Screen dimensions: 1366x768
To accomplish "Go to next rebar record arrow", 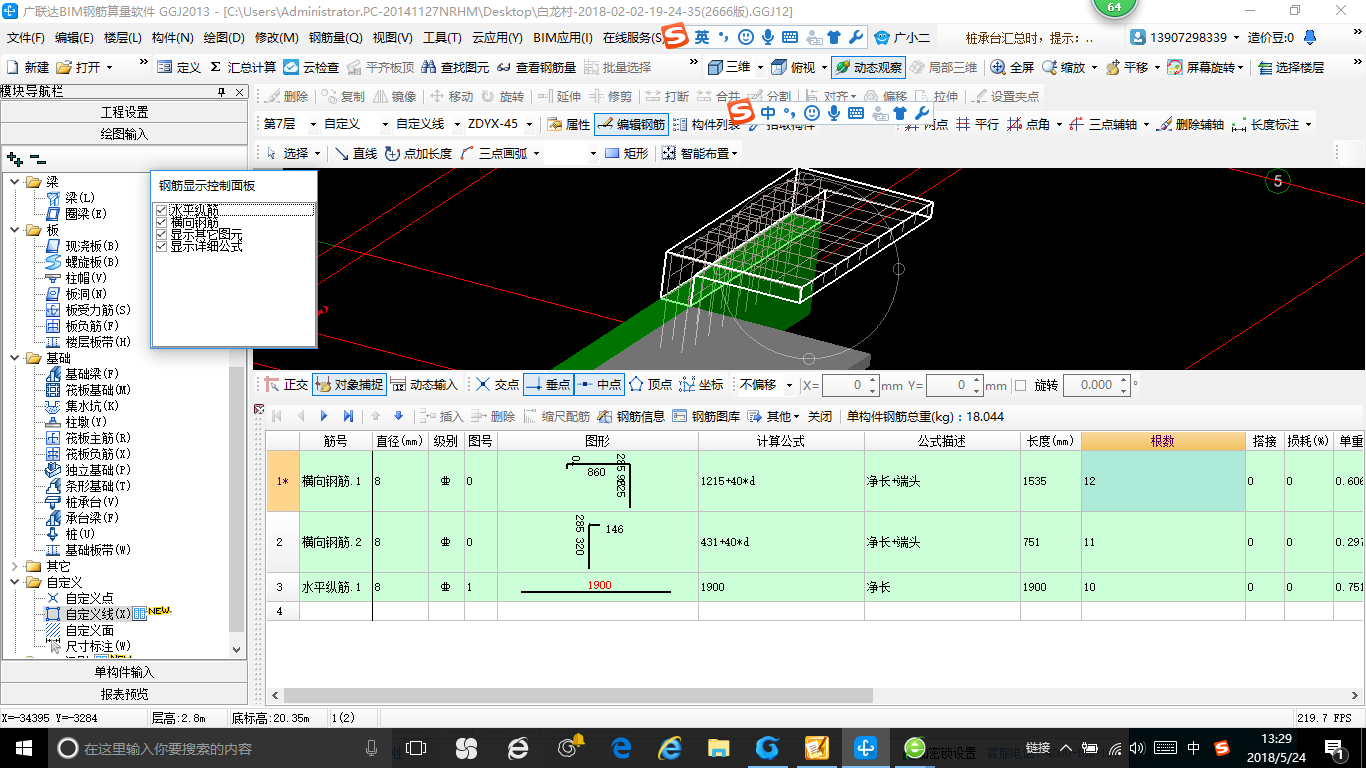I will click(x=323, y=417).
